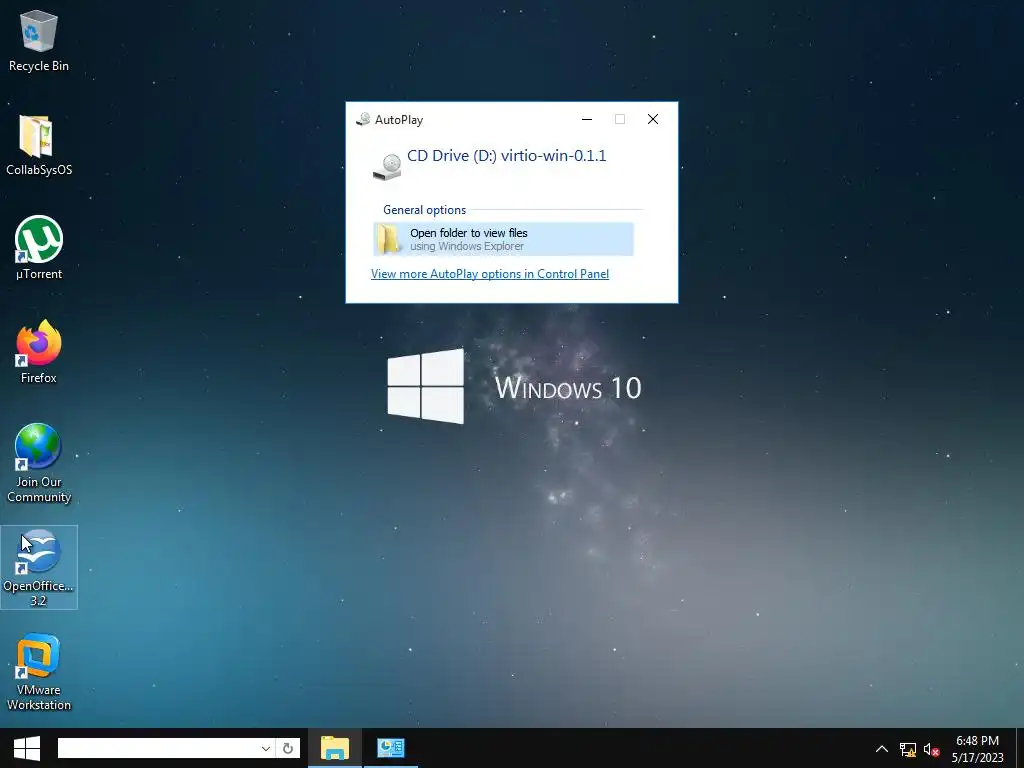Click the taskbar address input field
1024x768 pixels.
(x=157, y=748)
